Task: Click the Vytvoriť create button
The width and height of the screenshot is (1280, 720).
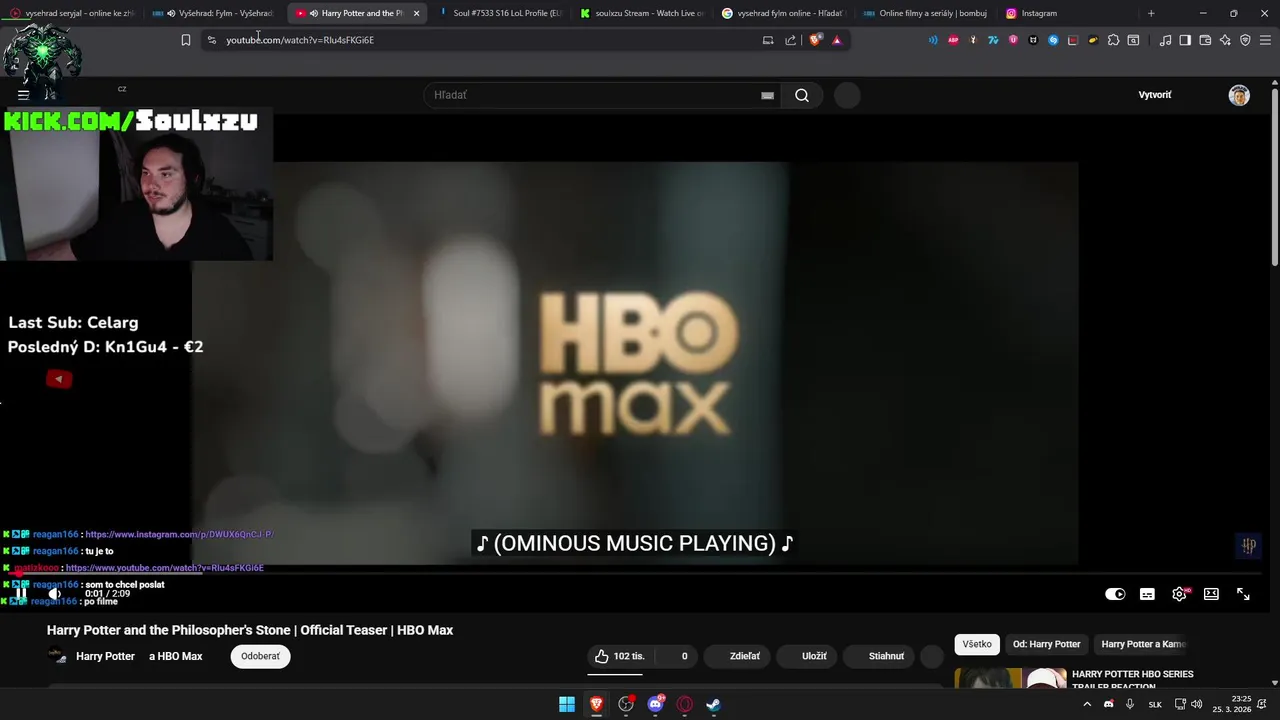Action: point(1155,95)
